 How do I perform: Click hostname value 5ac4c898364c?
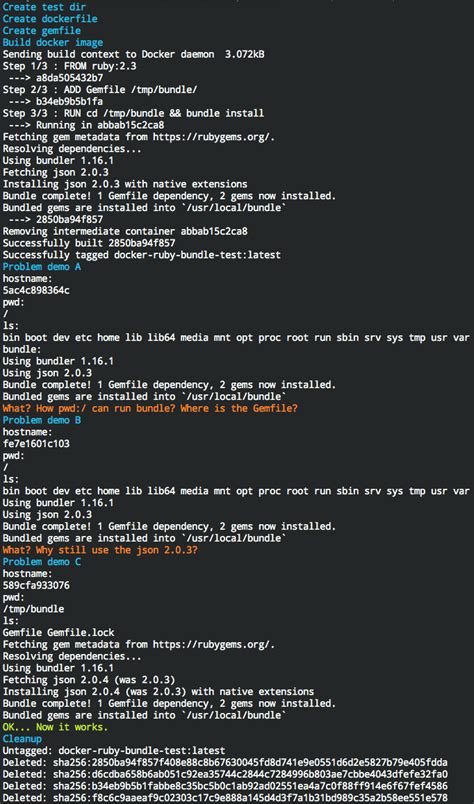pos(36,290)
